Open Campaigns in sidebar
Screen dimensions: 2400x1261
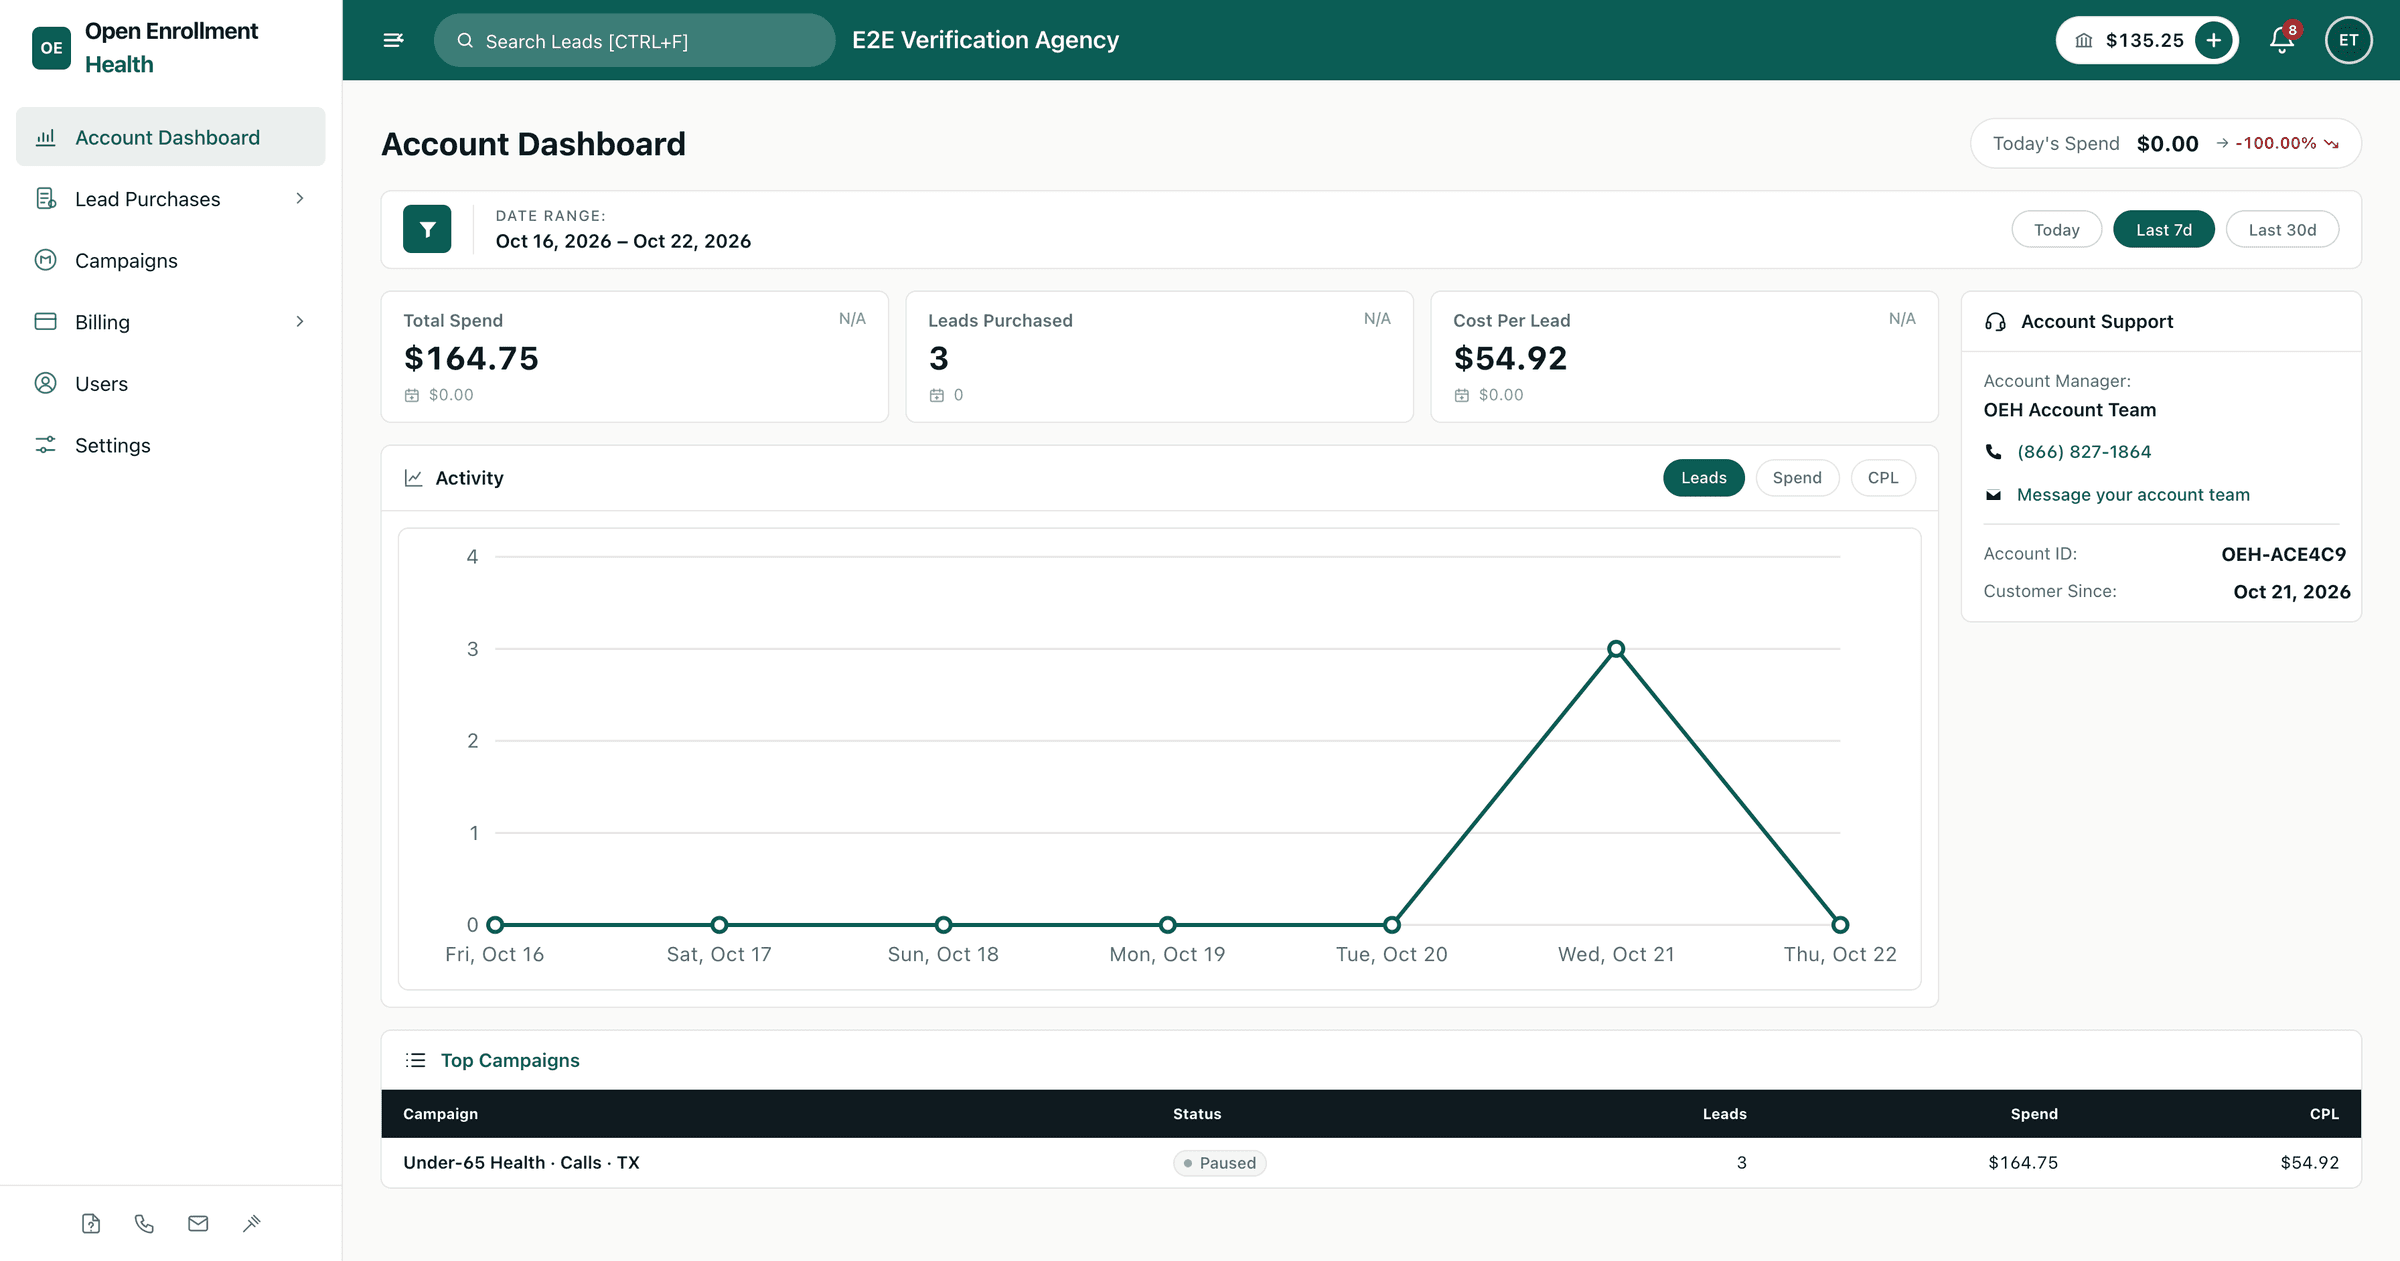tap(170, 260)
